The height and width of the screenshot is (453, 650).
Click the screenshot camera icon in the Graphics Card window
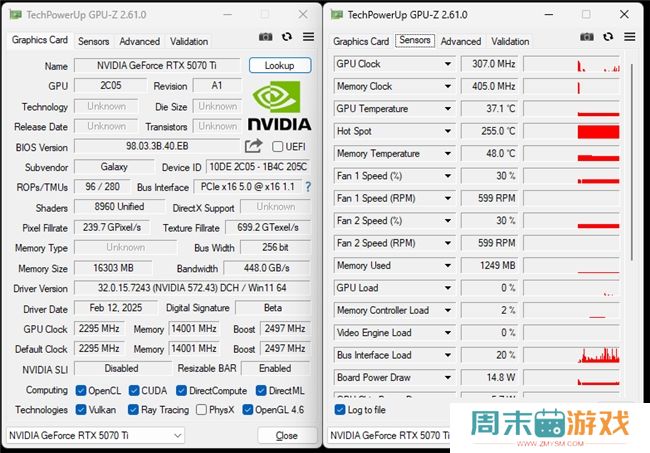pyautogui.click(x=265, y=37)
